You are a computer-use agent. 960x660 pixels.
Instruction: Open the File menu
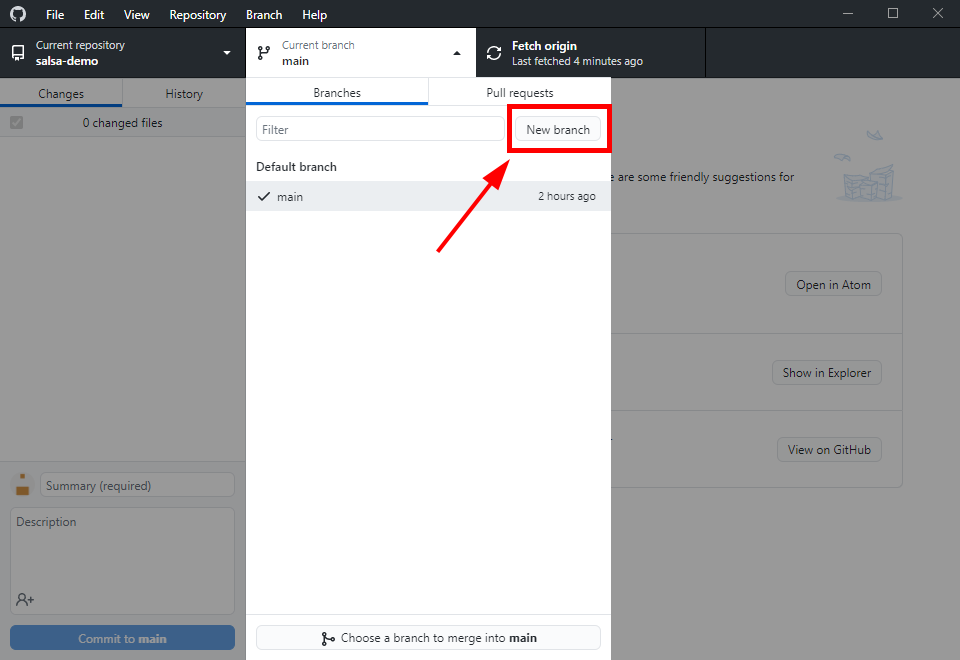pos(55,15)
